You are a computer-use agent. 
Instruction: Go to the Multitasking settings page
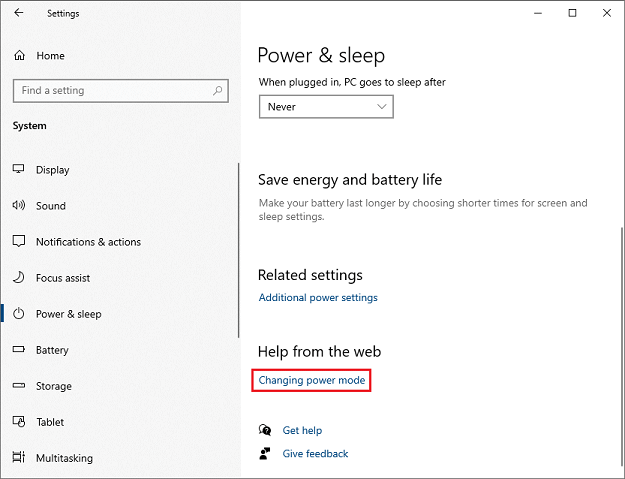click(64, 458)
